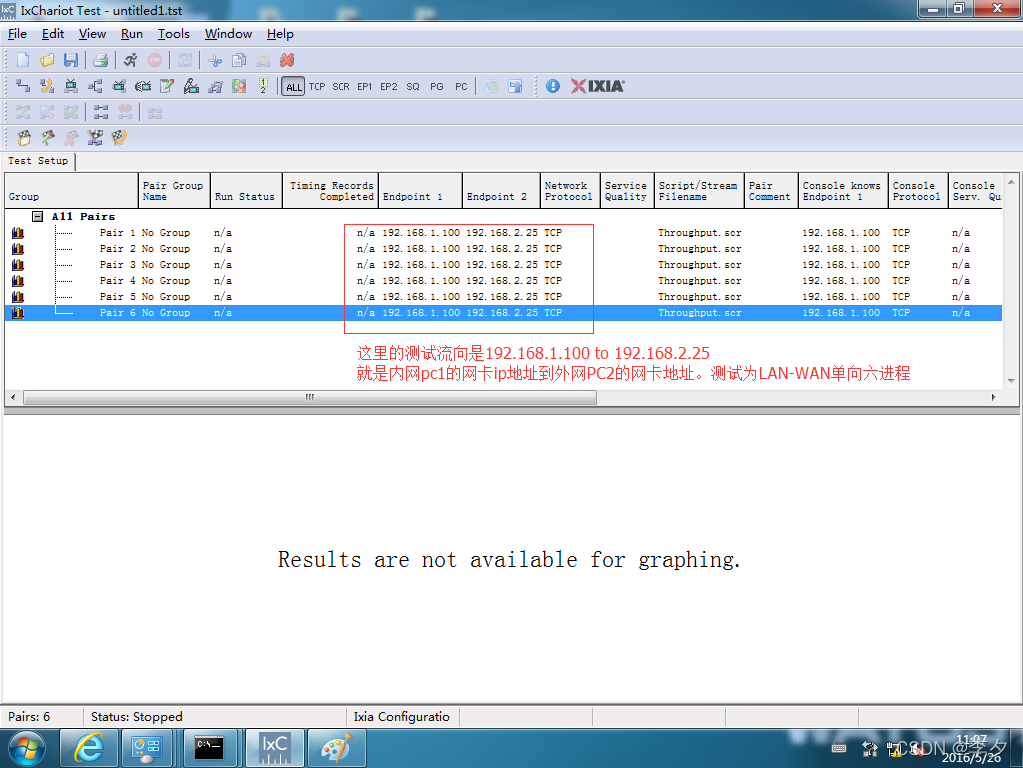
Task: Click the IXIA logo in toolbar
Action: (597, 86)
